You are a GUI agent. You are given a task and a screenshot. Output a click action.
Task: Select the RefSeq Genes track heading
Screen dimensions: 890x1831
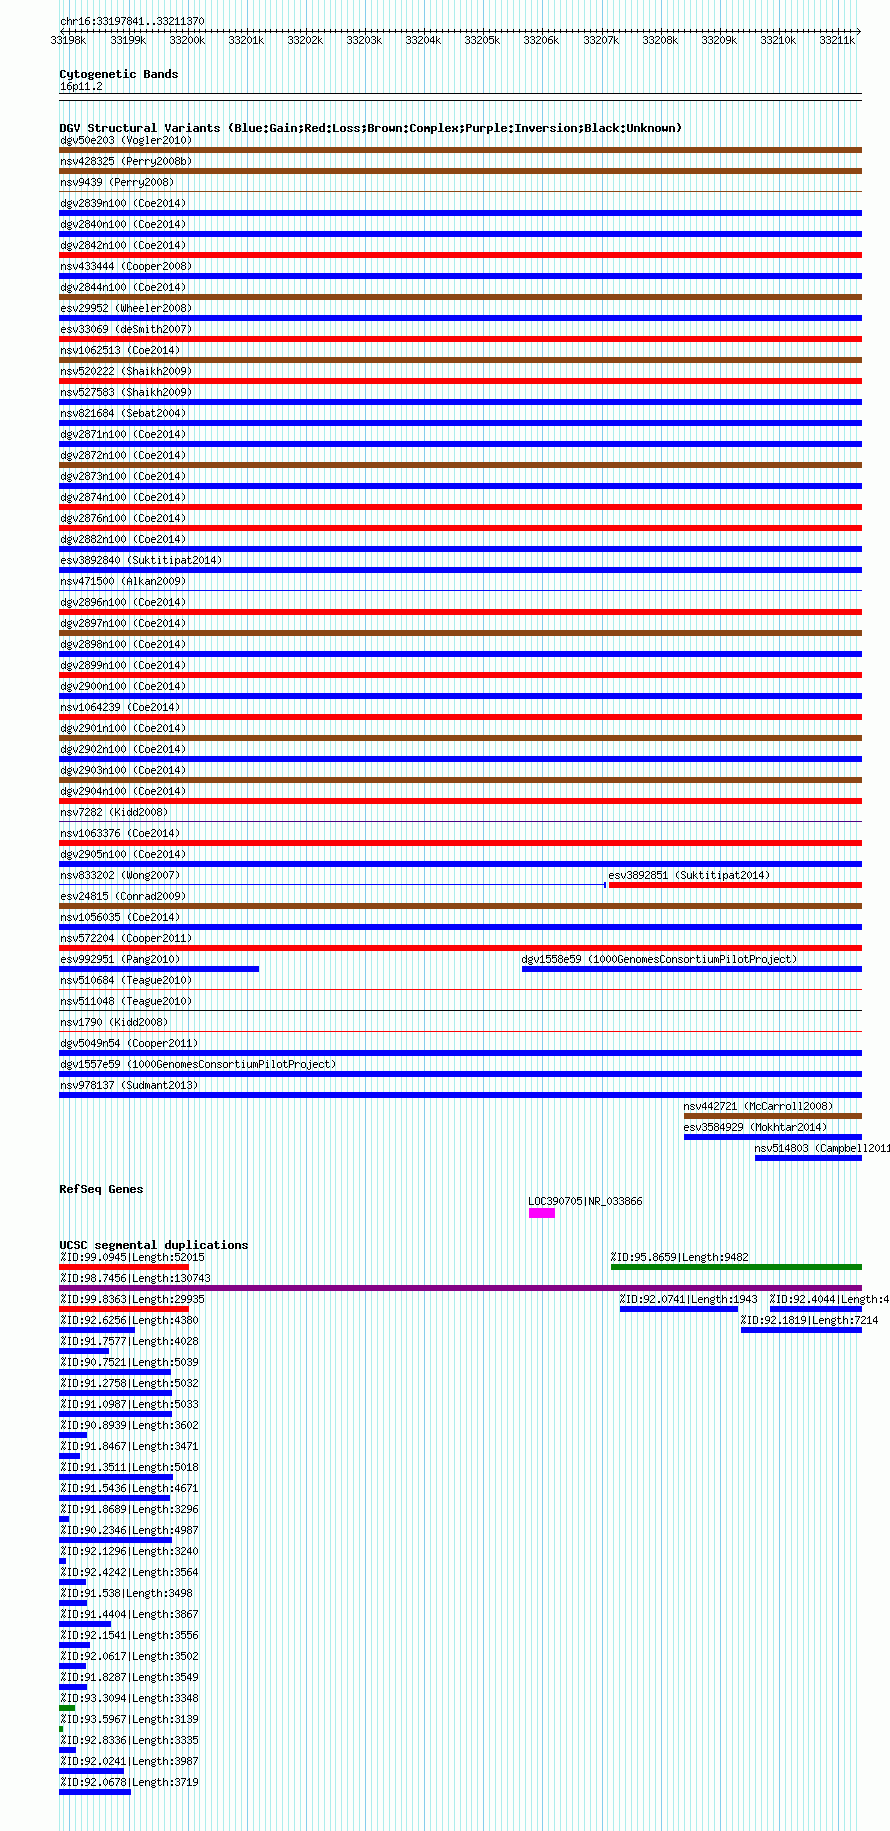pyautogui.click(x=101, y=1189)
